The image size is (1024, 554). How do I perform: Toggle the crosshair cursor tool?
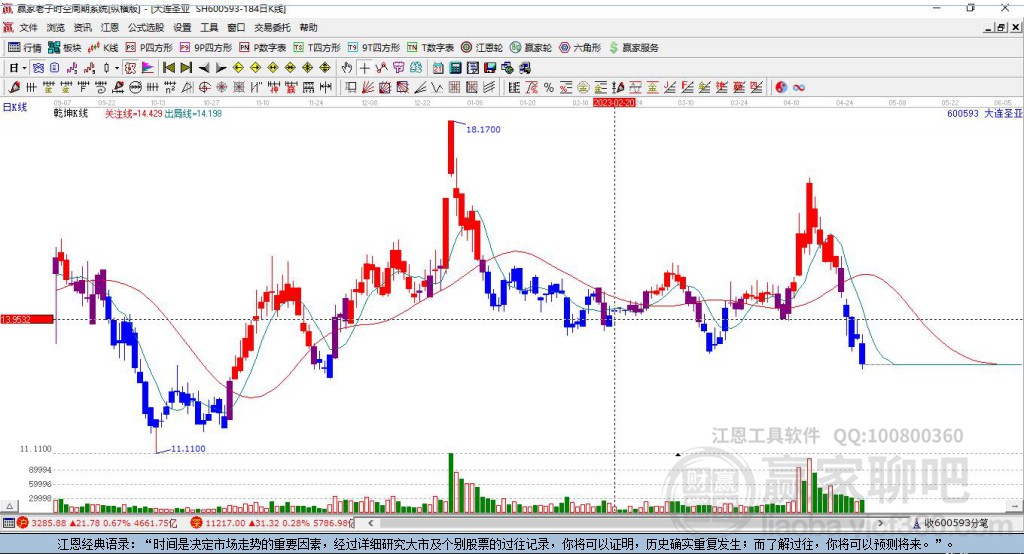pos(364,68)
